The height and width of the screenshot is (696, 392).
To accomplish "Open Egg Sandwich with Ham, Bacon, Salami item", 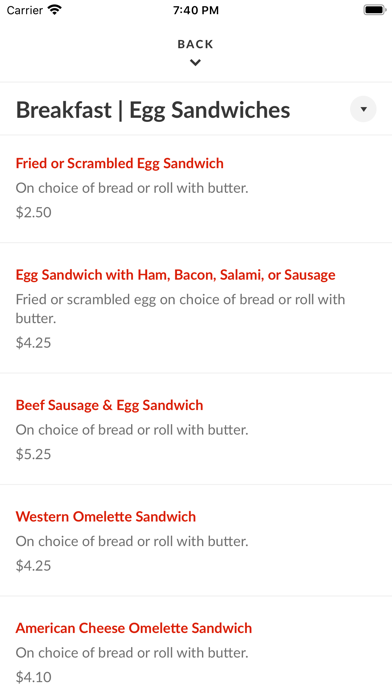I will point(175,275).
